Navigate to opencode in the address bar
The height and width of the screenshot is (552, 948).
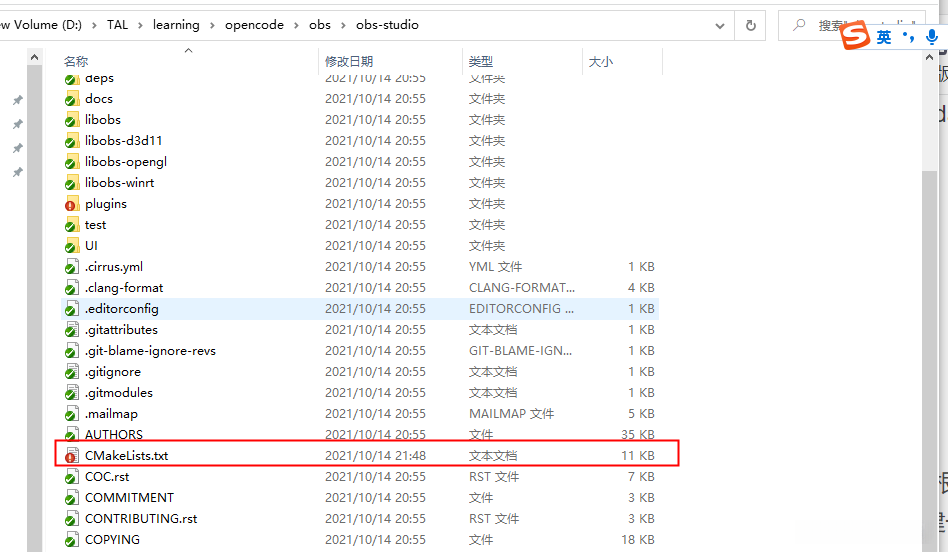[255, 25]
